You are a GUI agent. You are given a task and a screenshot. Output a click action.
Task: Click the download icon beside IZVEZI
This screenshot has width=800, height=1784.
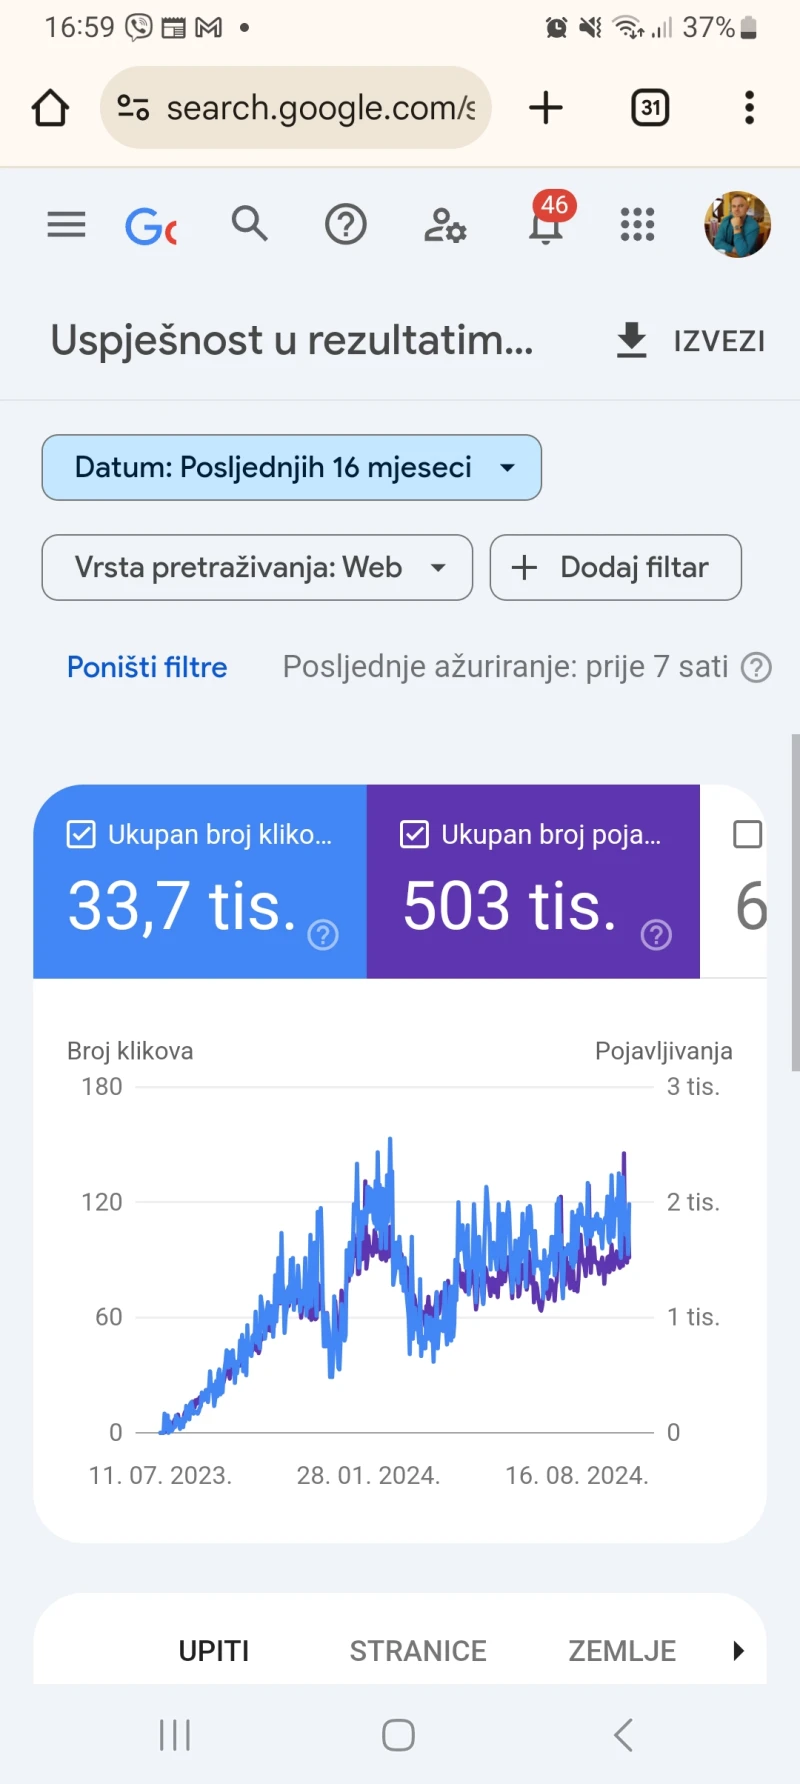630,340
